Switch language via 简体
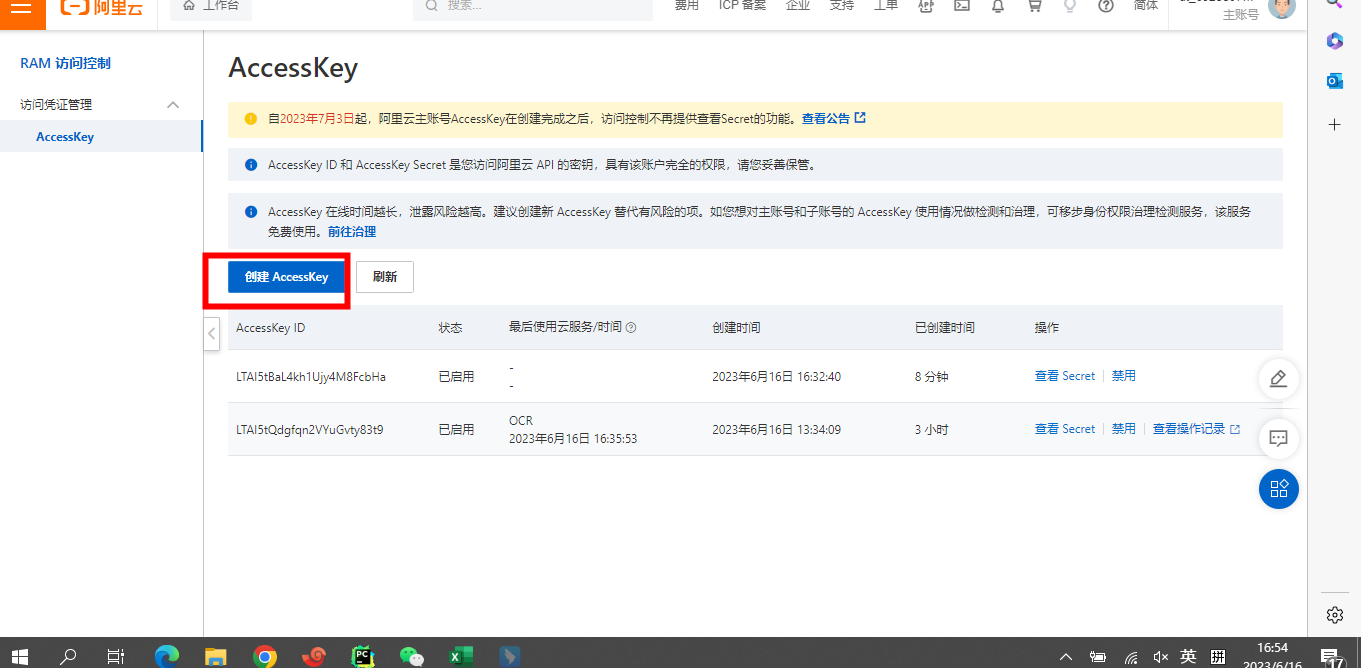This screenshot has width=1361, height=668. [1146, 6]
